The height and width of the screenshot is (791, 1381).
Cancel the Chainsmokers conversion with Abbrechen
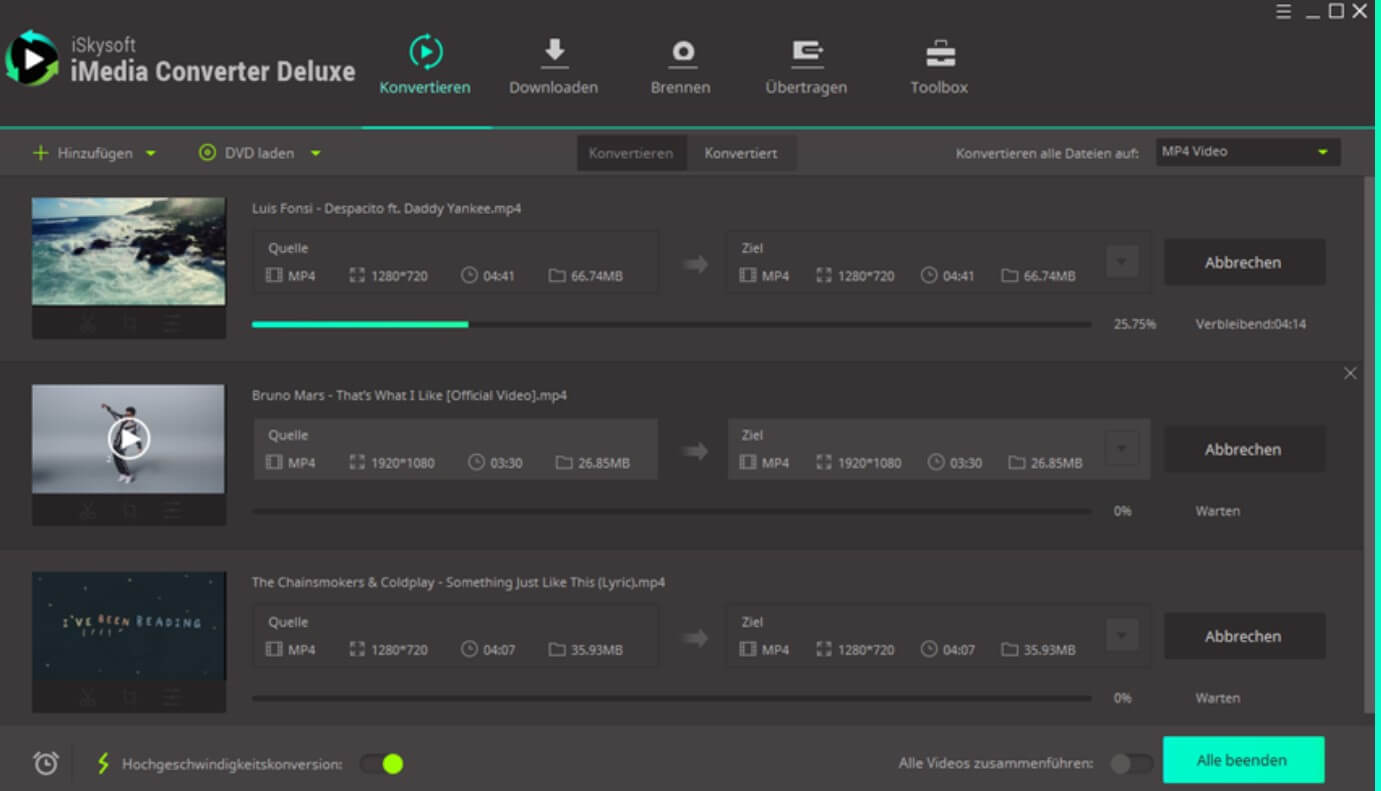[1243, 636]
